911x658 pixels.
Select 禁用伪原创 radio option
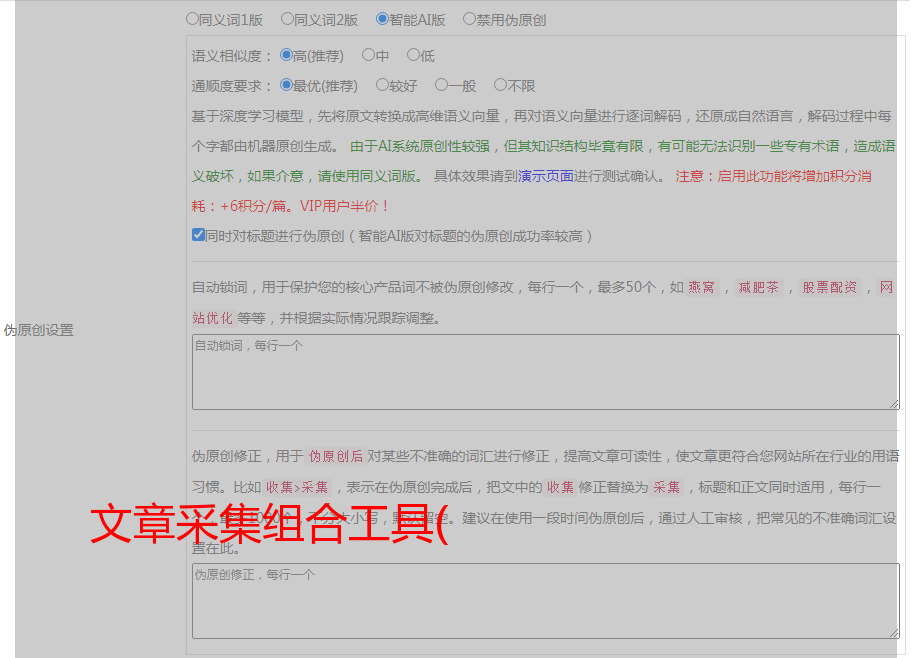469,19
